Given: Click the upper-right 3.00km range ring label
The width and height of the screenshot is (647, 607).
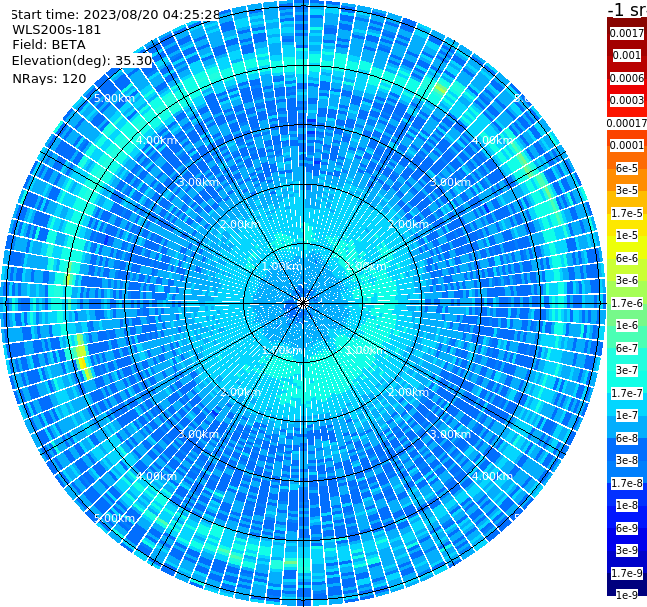Looking at the screenshot, I should [451, 182].
